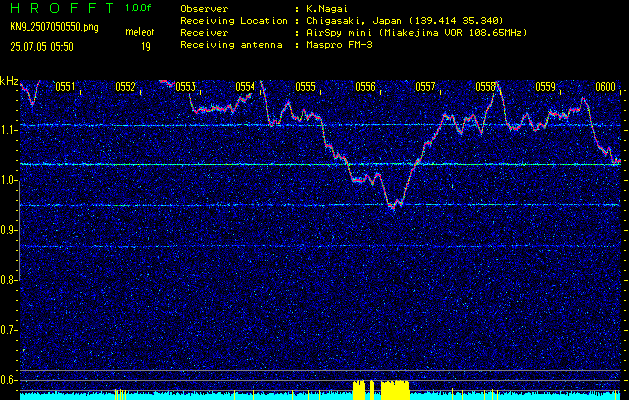Click the 0600 time marker
Screen dimensions: 629x400
tap(605, 86)
